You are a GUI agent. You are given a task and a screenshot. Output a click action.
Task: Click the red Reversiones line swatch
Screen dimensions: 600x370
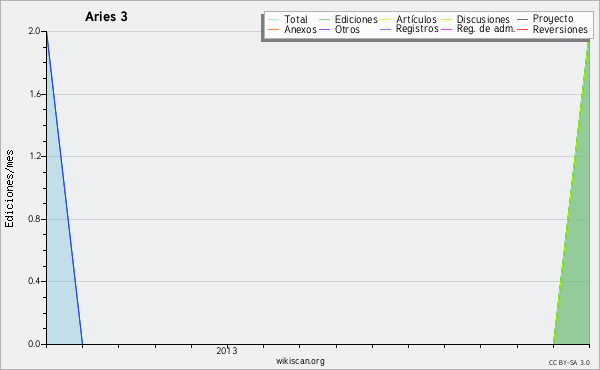point(522,30)
